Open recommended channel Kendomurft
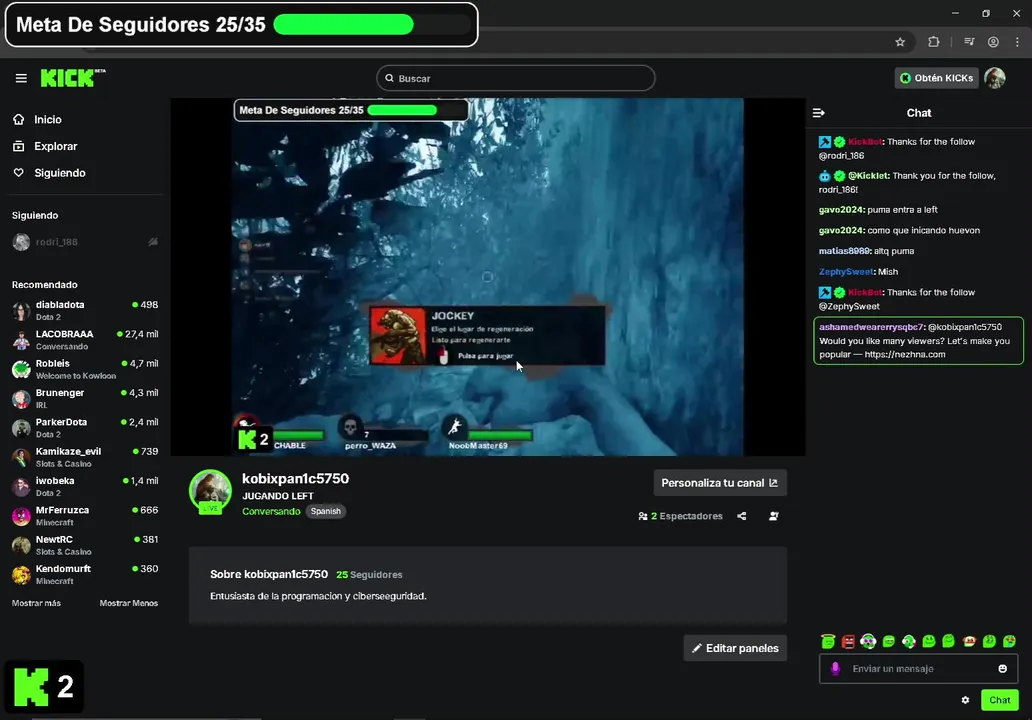The height and width of the screenshot is (720, 1032). pos(85,574)
